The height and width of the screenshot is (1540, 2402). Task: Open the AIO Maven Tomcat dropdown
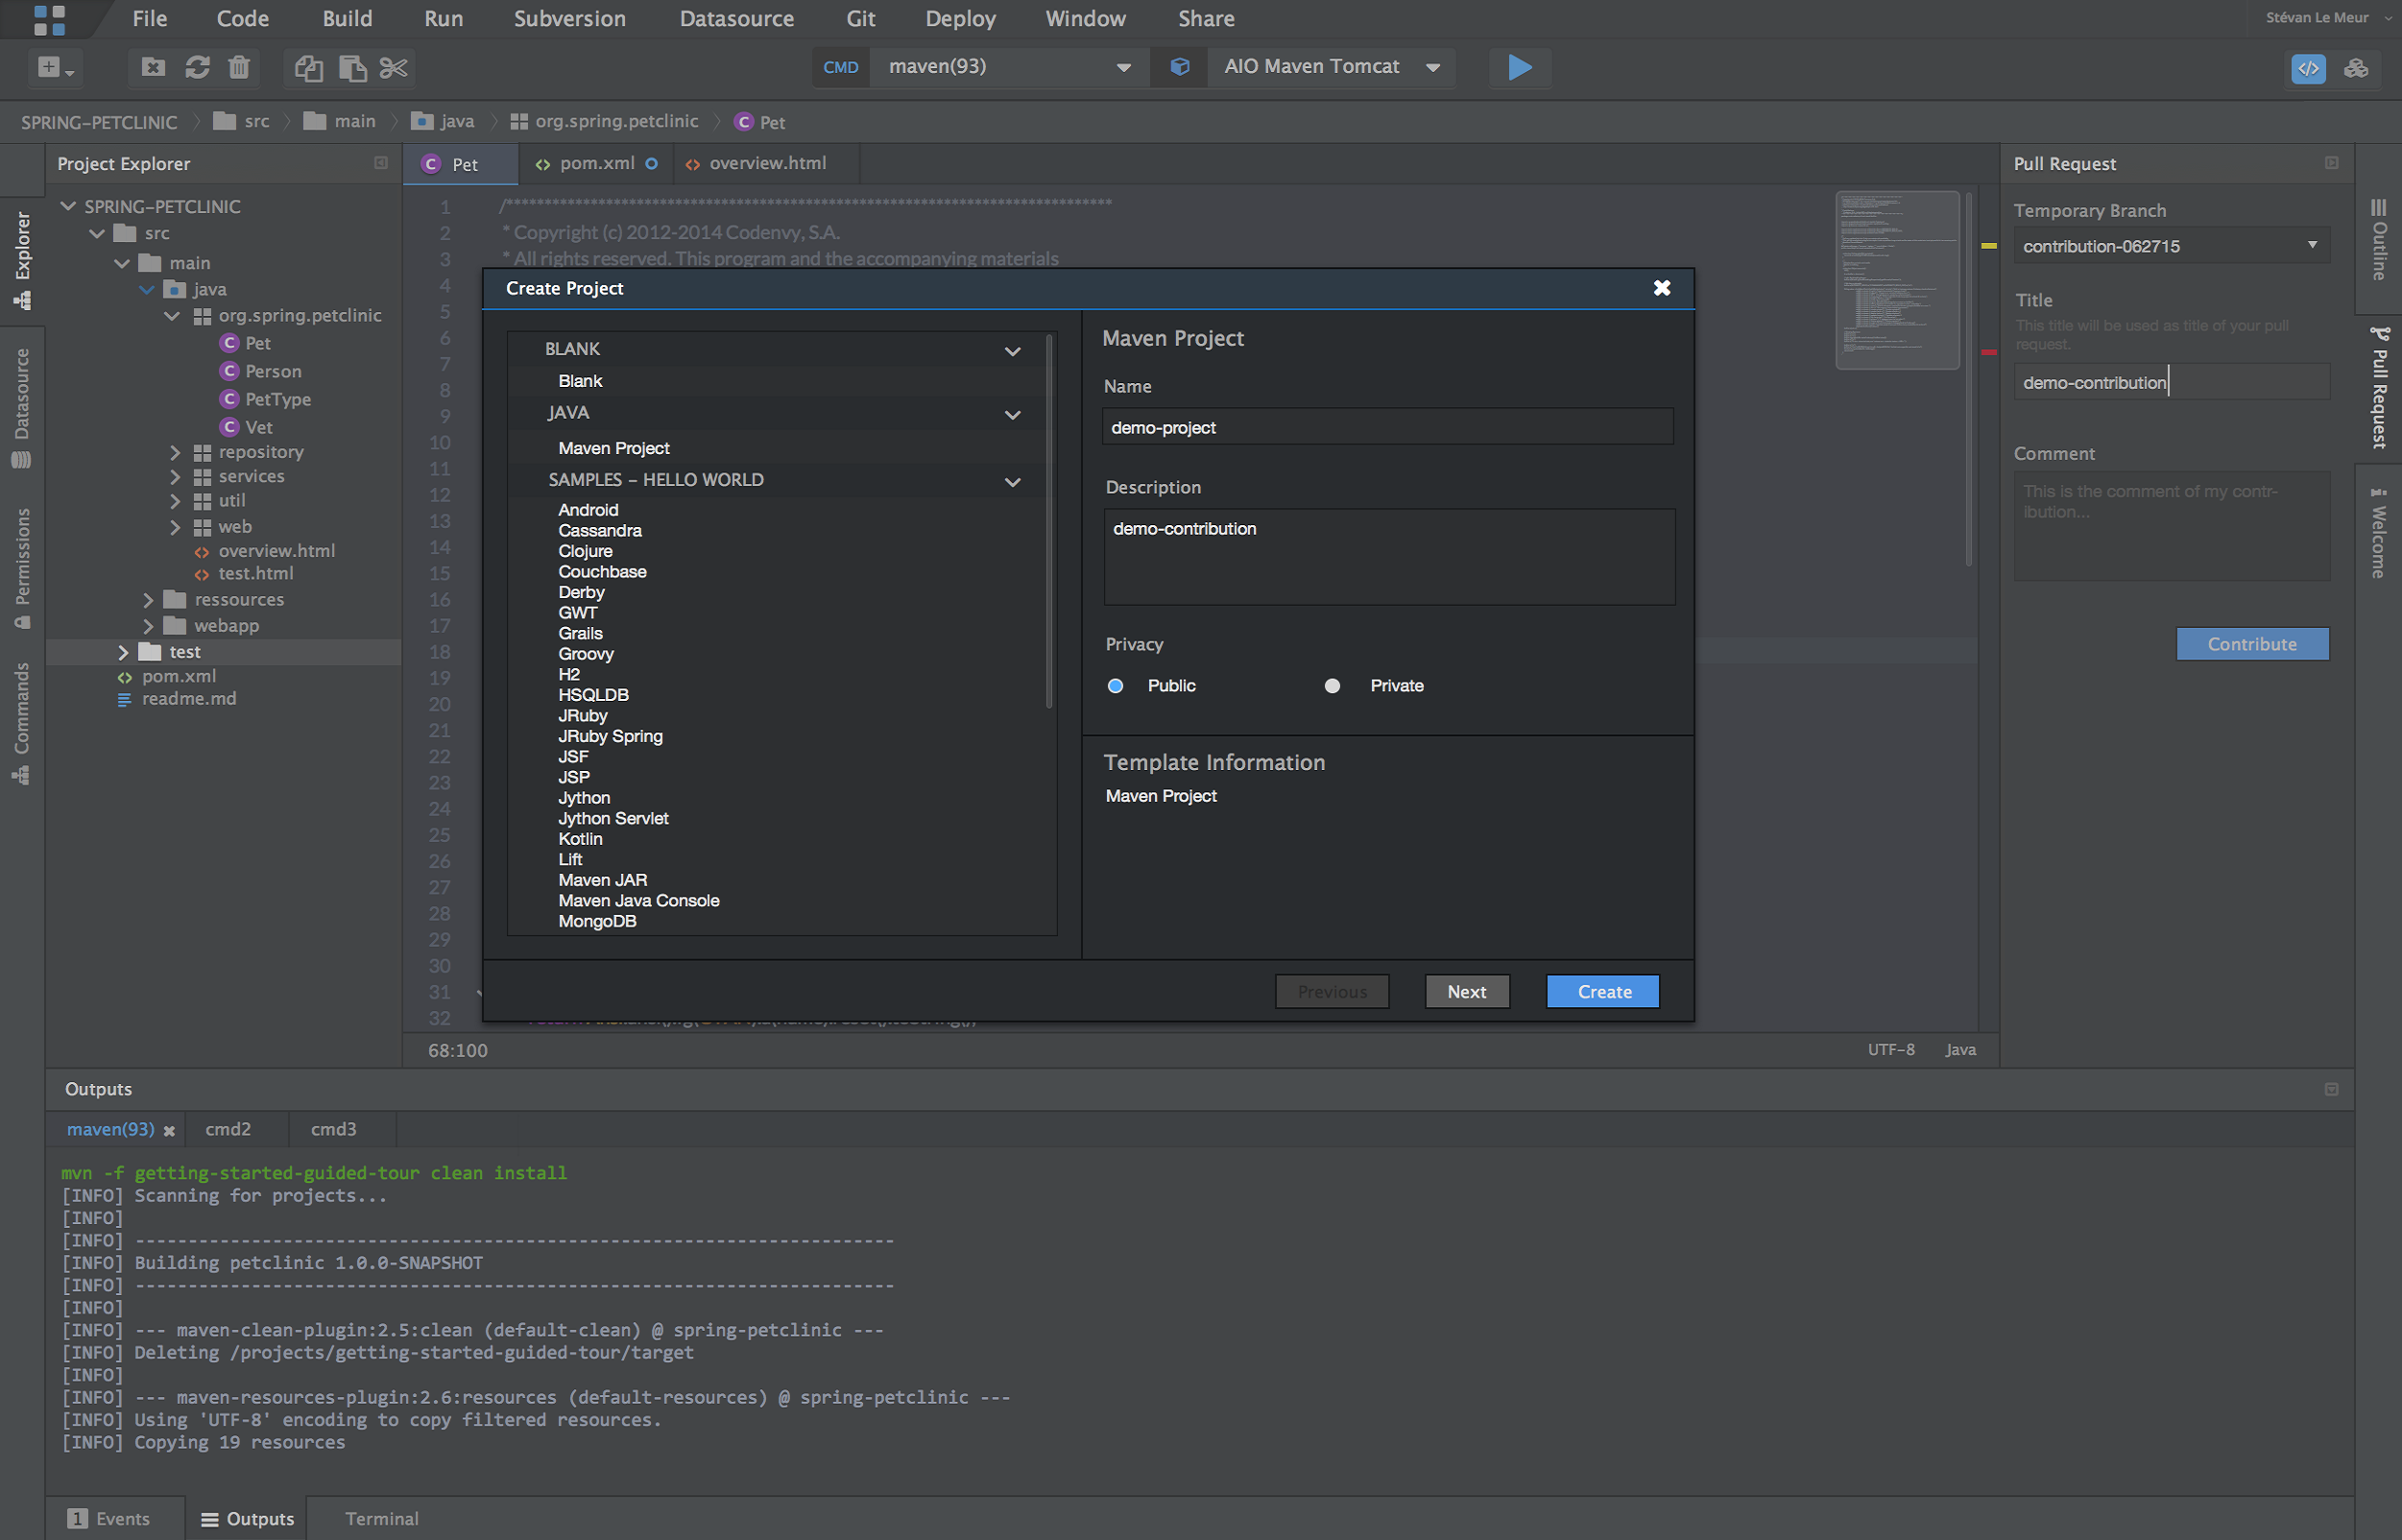(x=1434, y=66)
